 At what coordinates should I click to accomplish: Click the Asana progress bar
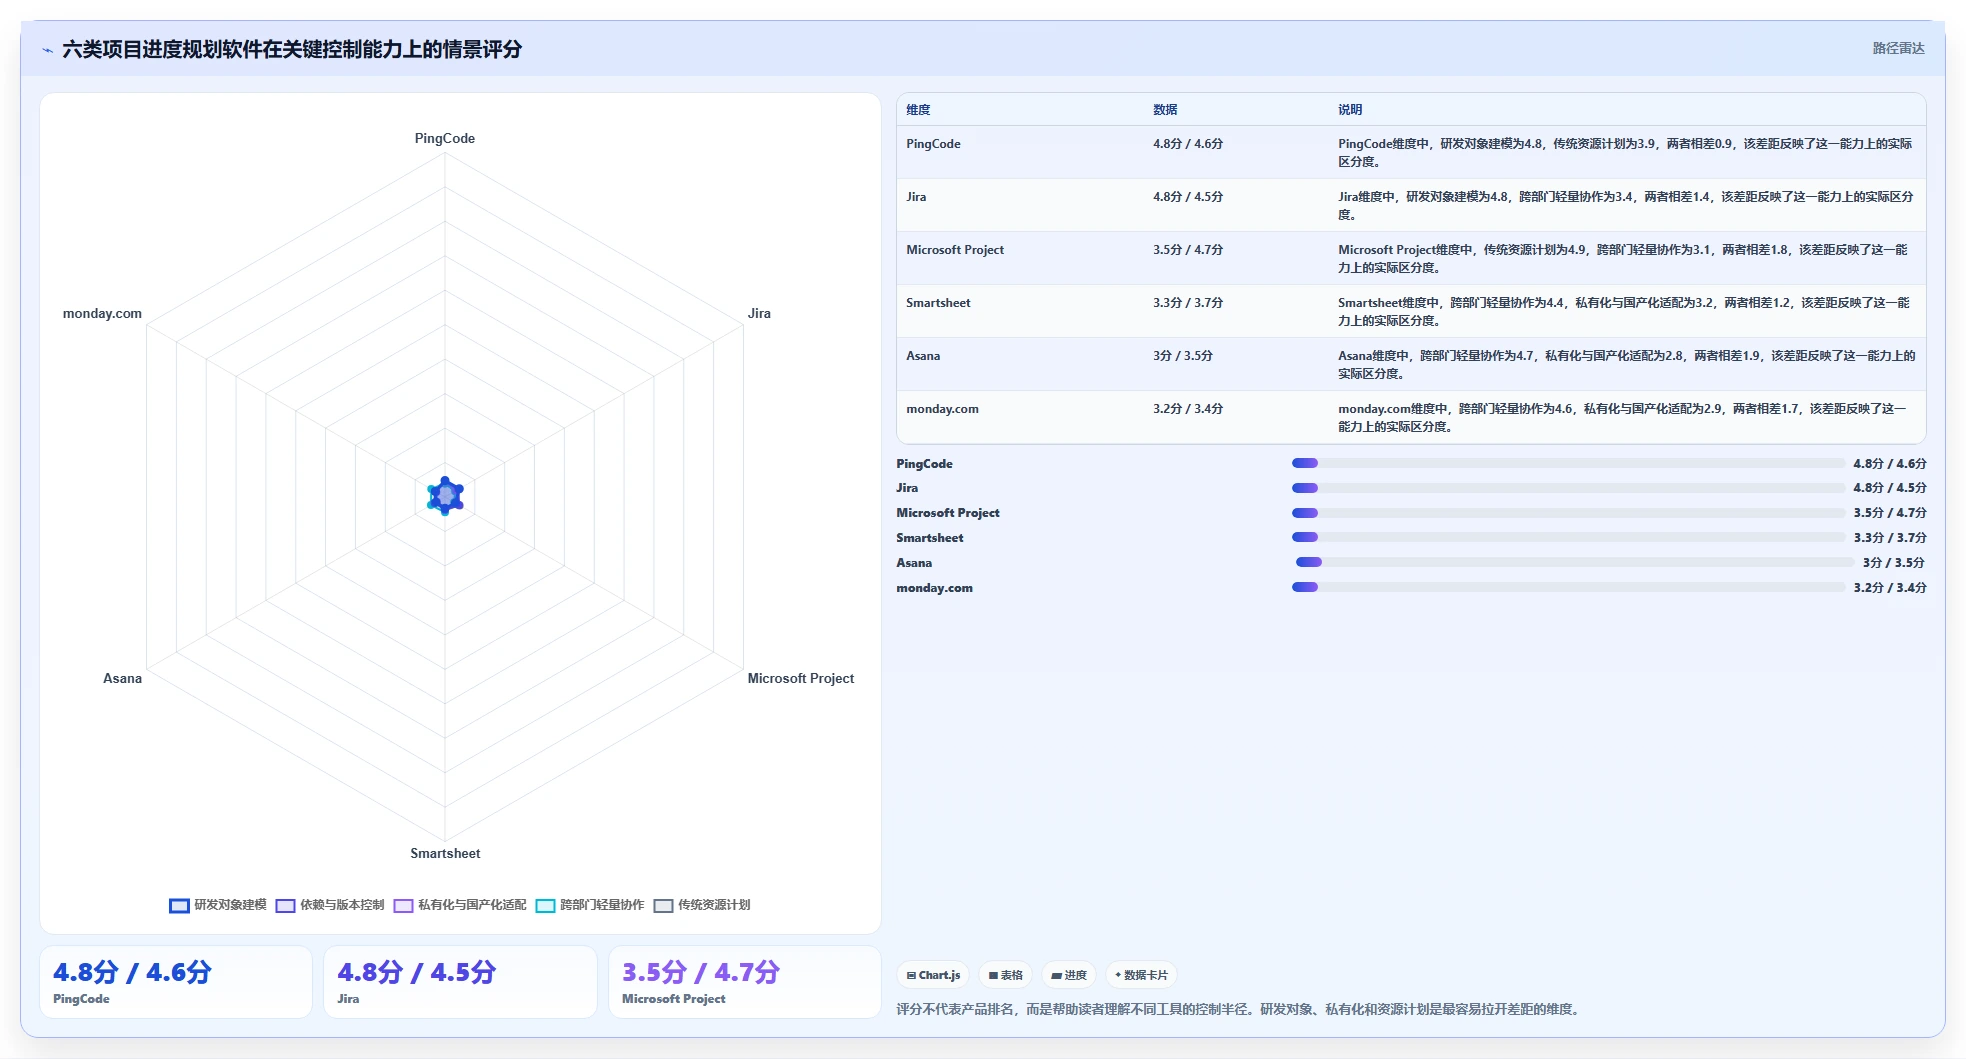tap(1575, 562)
